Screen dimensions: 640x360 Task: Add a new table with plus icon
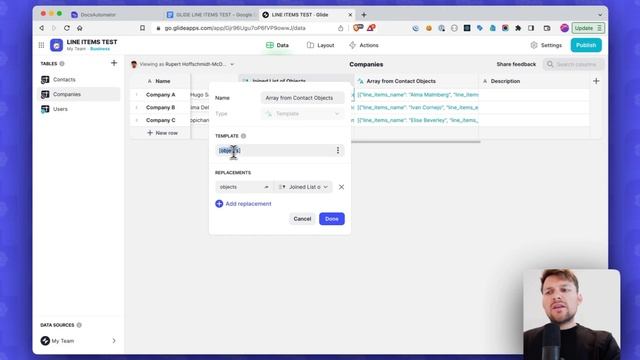pos(114,63)
